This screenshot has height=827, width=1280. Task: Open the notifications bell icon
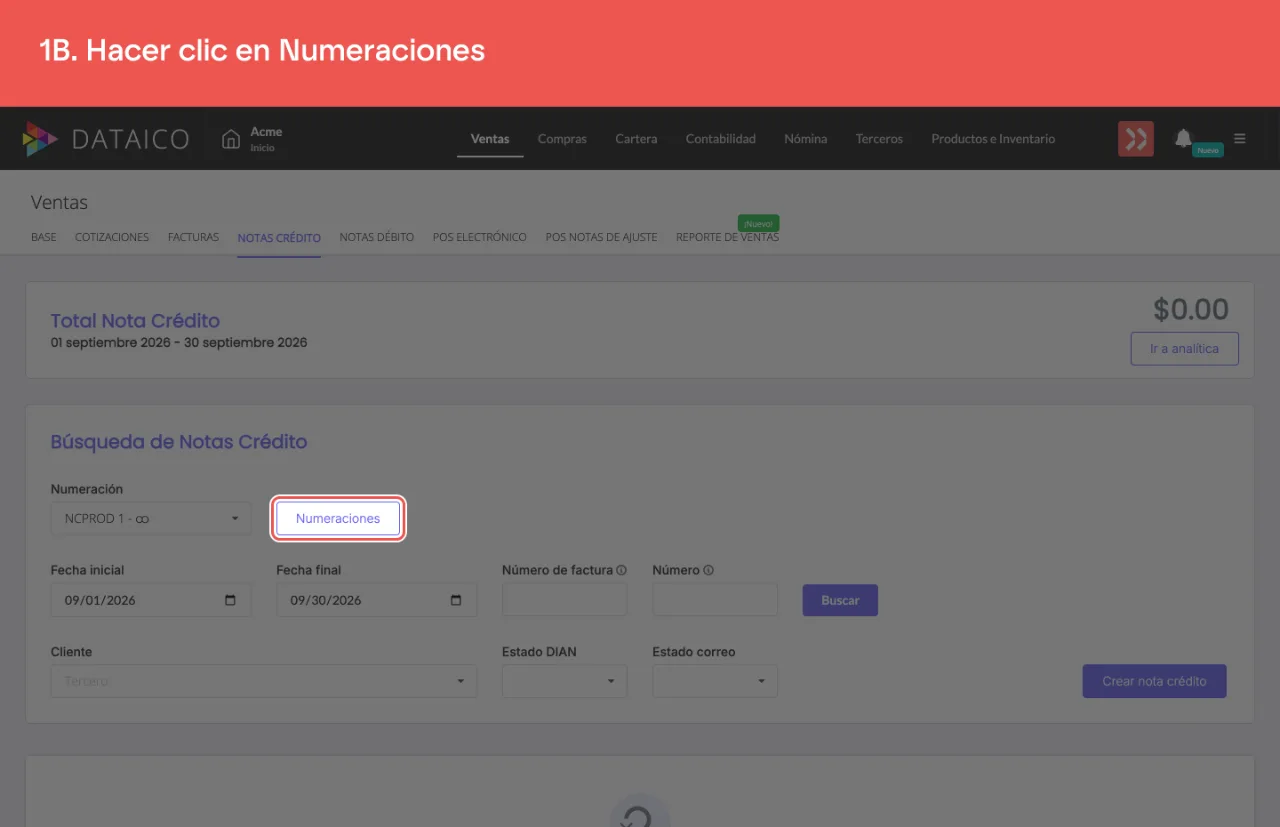(x=1184, y=138)
